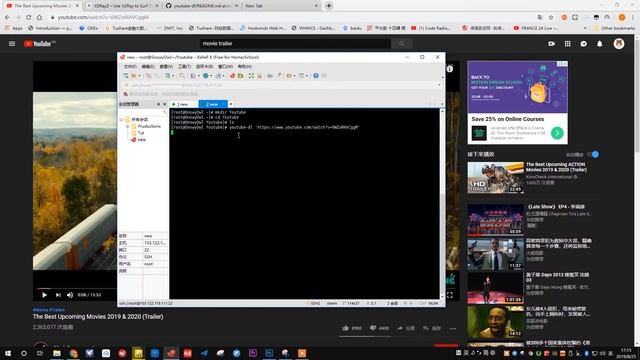
Task: Open 'The Best Upcoming ACTION Movies' video link
Action: pos(556,167)
